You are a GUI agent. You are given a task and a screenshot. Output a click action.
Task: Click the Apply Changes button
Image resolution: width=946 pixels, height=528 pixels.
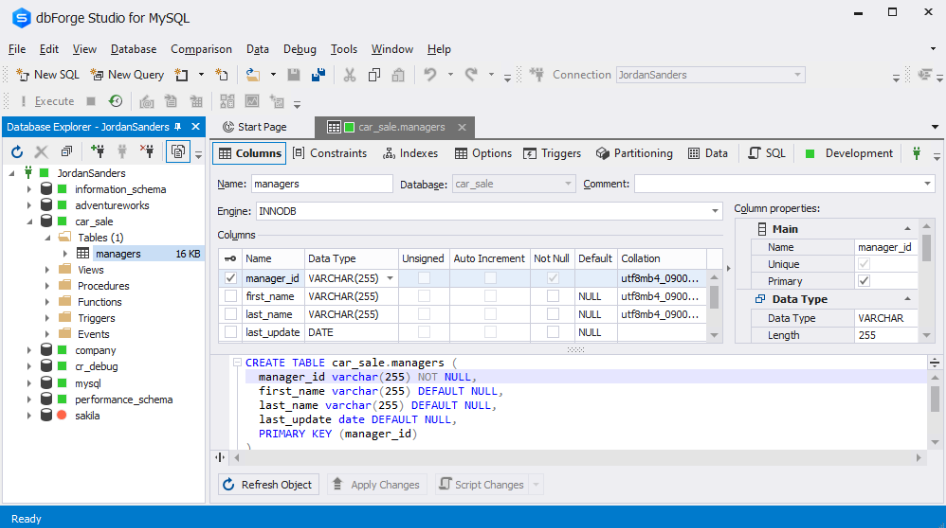[x=376, y=485]
